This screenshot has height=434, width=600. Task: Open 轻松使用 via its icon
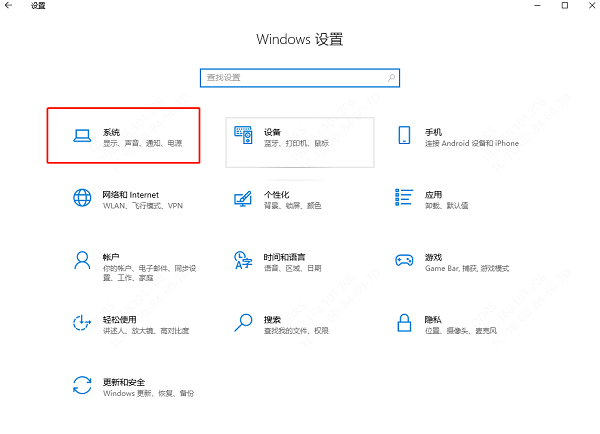pyautogui.click(x=82, y=322)
